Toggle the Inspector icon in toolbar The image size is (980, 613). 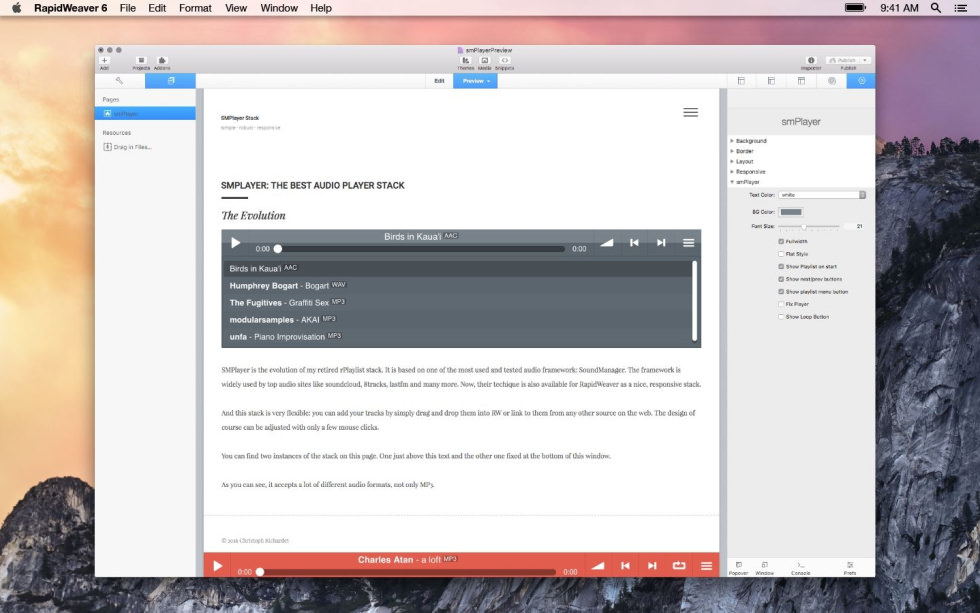click(811, 62)
